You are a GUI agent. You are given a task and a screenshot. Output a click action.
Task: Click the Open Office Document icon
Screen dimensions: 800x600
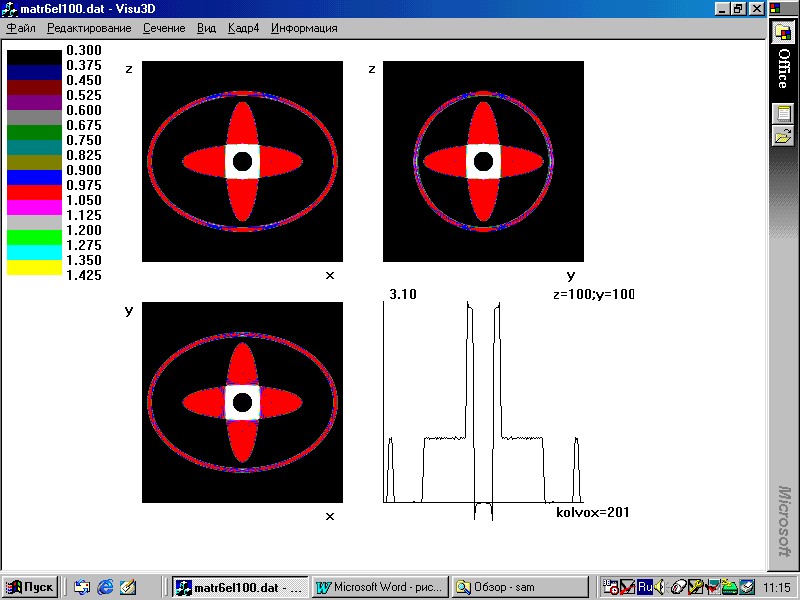pos(783,137)
